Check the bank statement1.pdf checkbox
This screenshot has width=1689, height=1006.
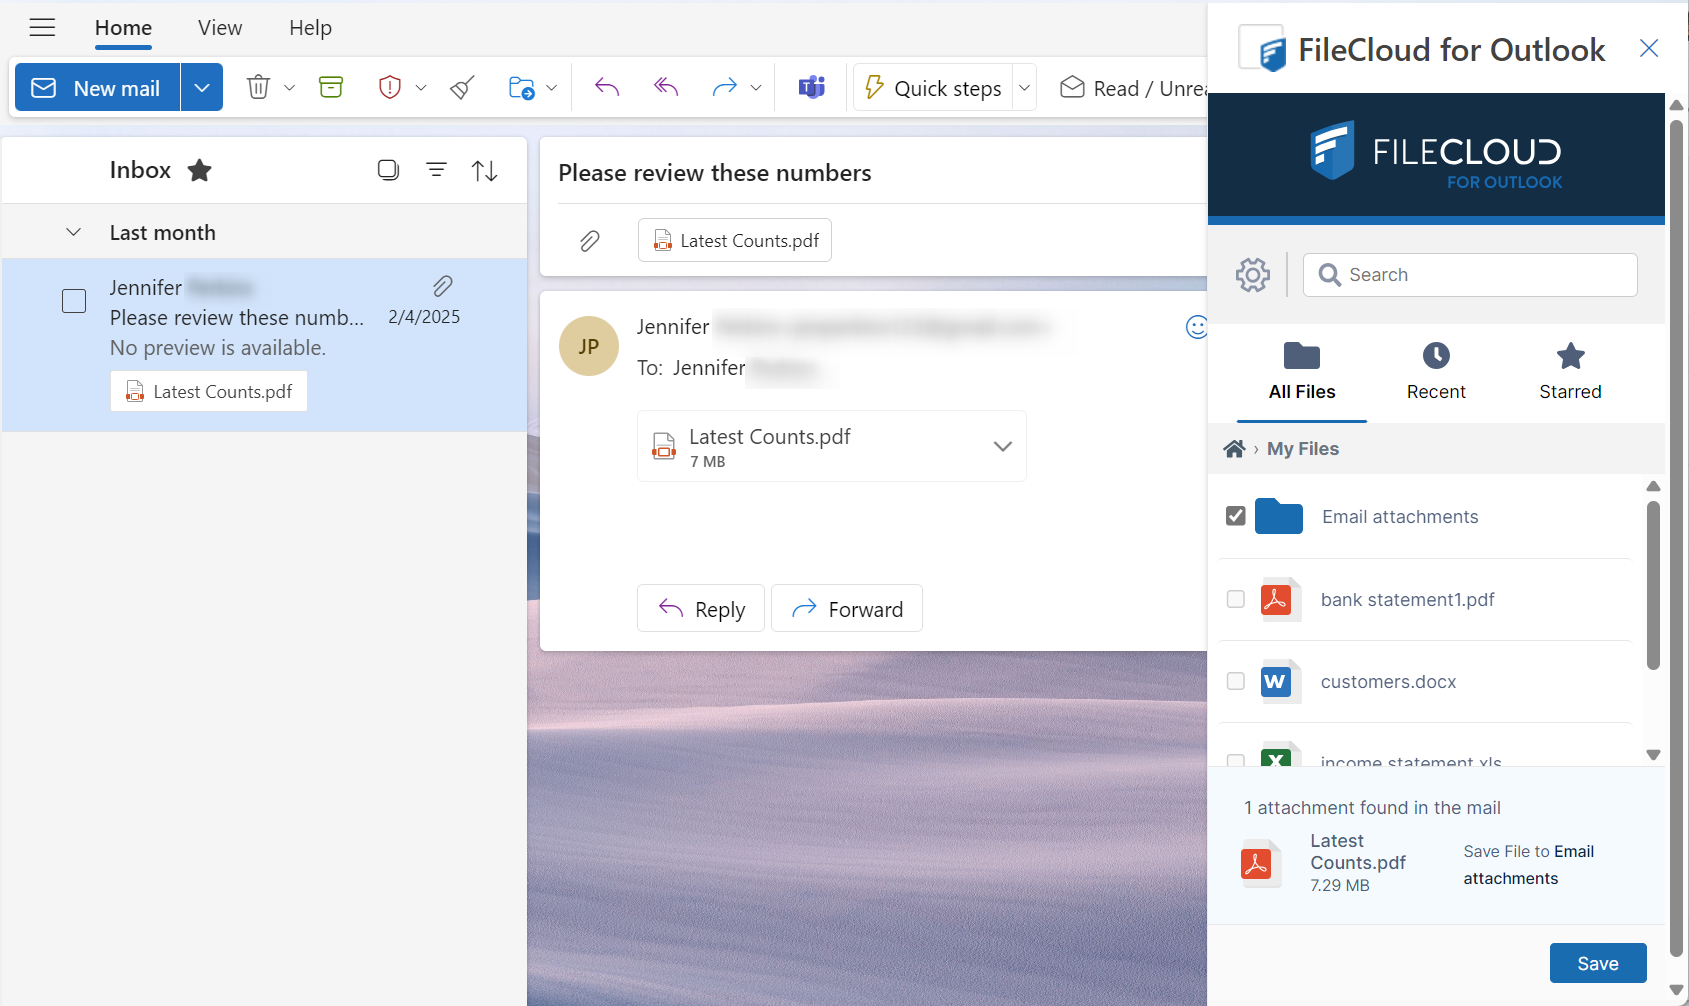pos(1236,599)
